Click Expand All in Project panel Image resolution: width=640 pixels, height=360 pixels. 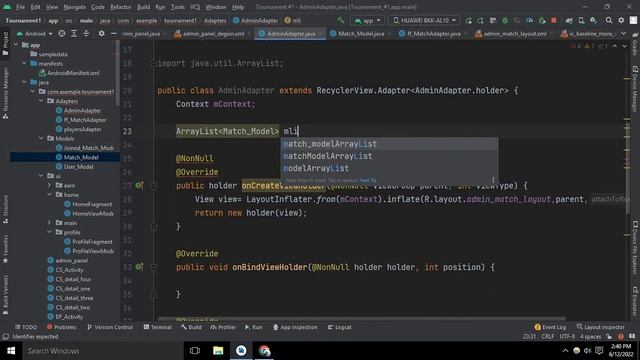(74, 33)
